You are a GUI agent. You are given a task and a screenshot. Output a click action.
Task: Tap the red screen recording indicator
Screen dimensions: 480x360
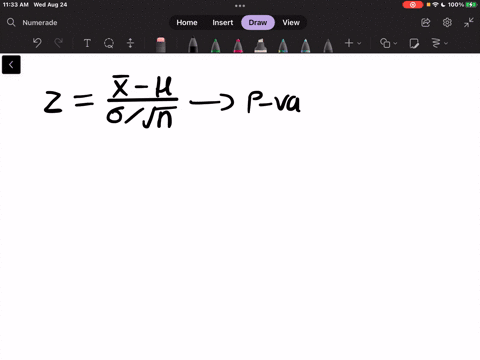tap(413, 5)
